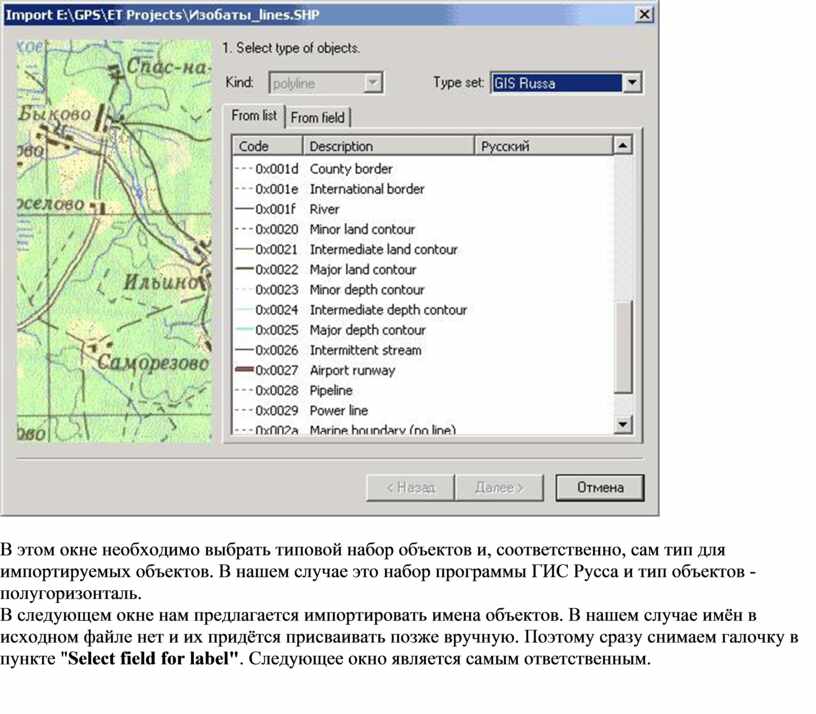Select Intermediate land contour entry
The image size is (816, 714).
423,249
